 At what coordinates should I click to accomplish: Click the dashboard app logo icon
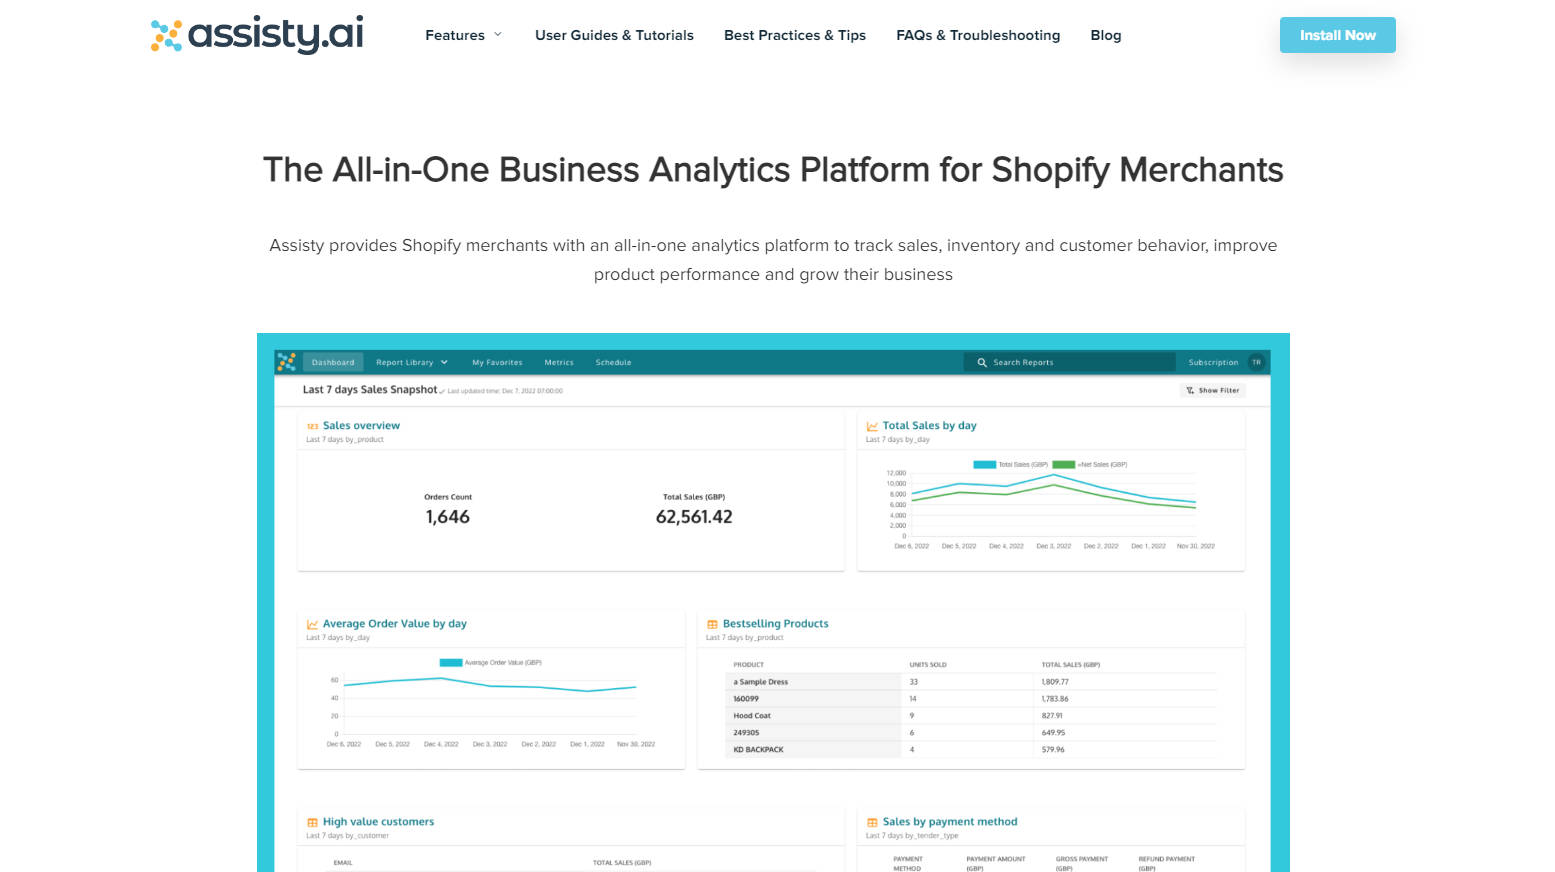tap(287, 362)
